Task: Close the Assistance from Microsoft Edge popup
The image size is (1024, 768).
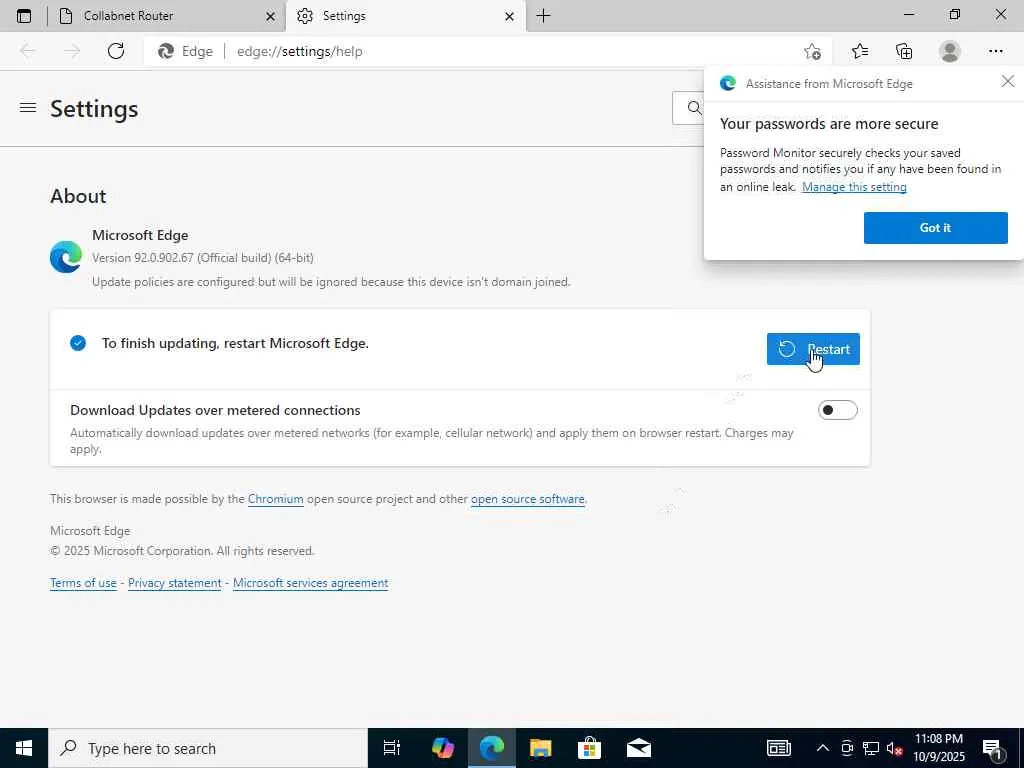Action: point(1008,81)
